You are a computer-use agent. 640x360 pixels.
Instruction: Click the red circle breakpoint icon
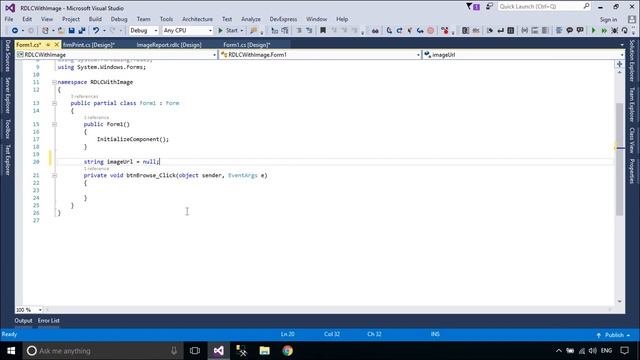(430, 31)
